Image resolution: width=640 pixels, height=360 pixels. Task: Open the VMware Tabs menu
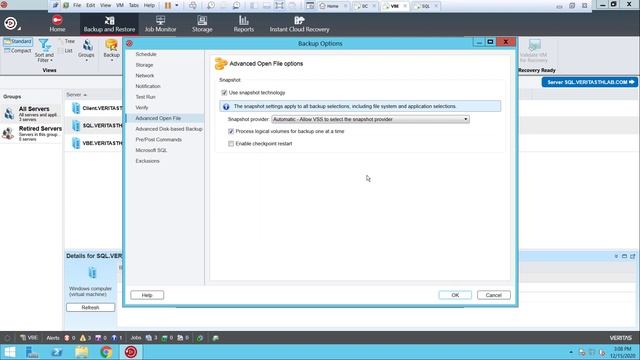click(x=134, y=5)
